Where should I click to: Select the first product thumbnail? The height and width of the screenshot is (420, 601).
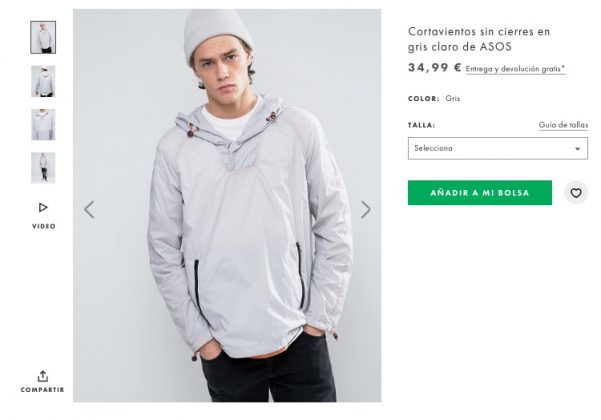pyautogui.click(x=43, y=38)
